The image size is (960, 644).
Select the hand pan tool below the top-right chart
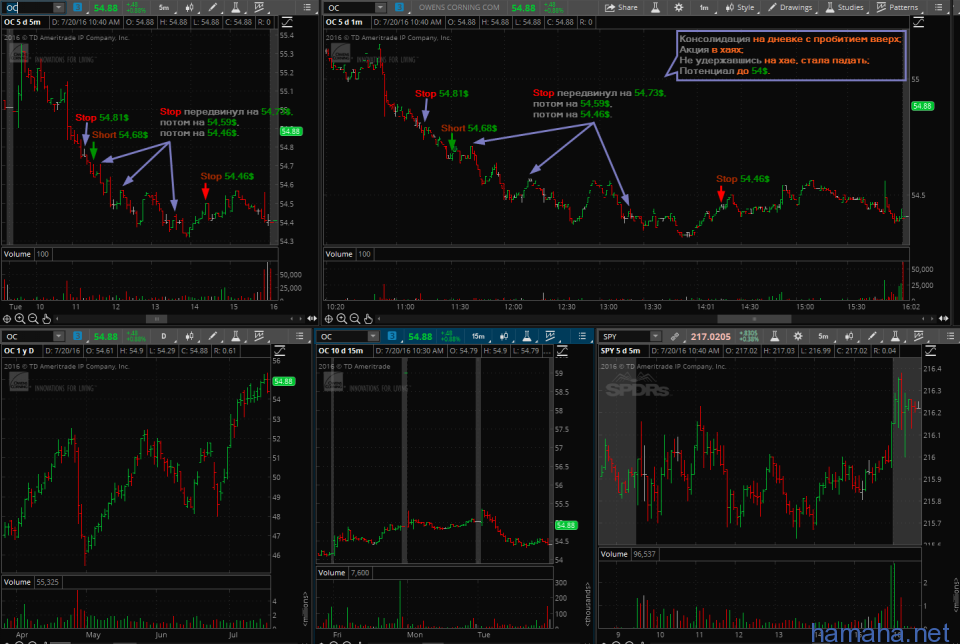368,318
